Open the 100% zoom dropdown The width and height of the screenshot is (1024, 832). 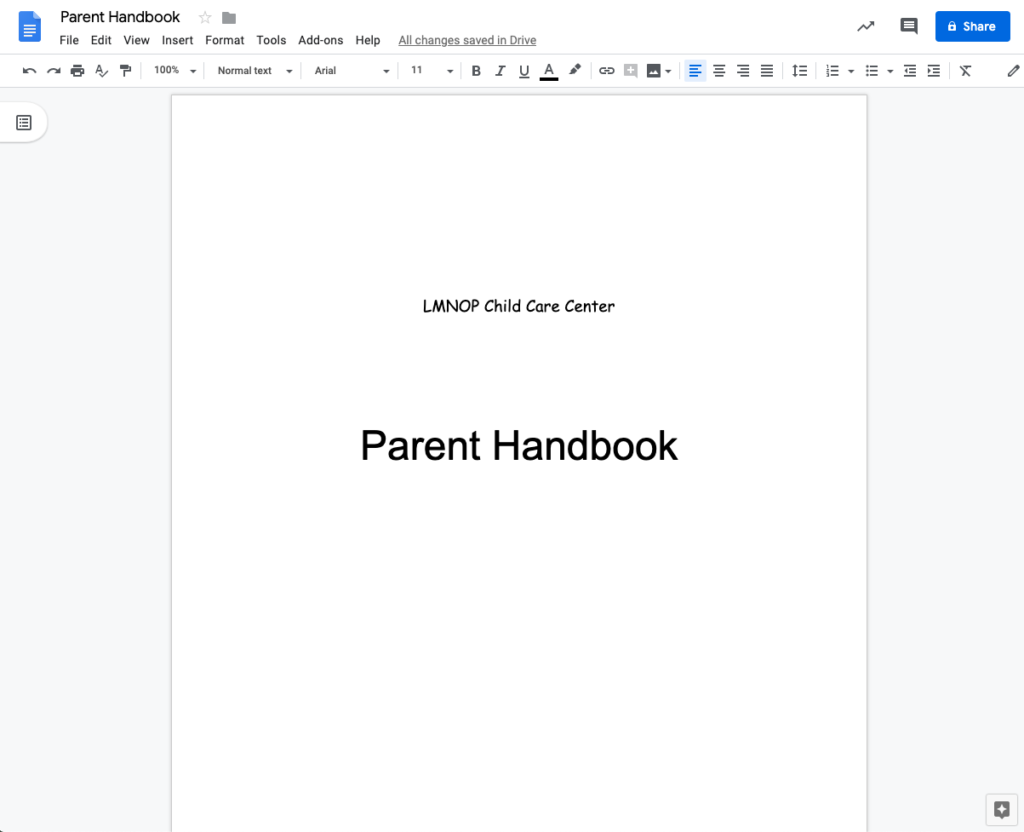(x=174, y=71)
